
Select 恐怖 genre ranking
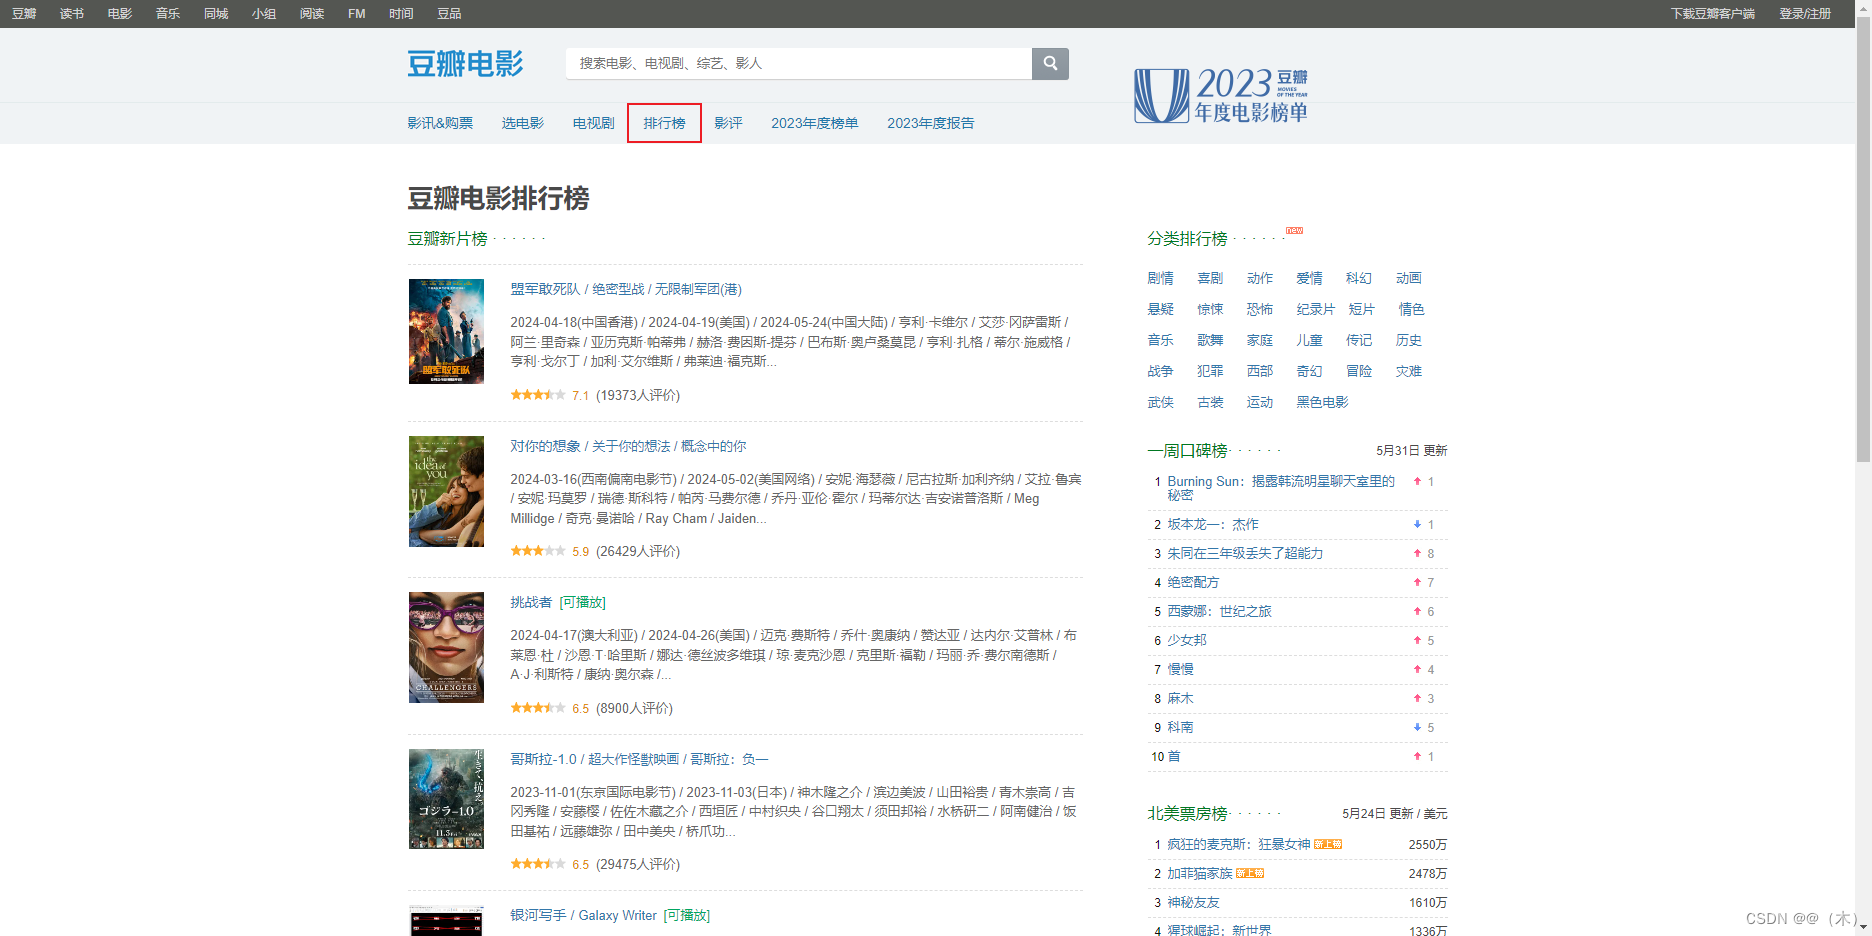1260,309
